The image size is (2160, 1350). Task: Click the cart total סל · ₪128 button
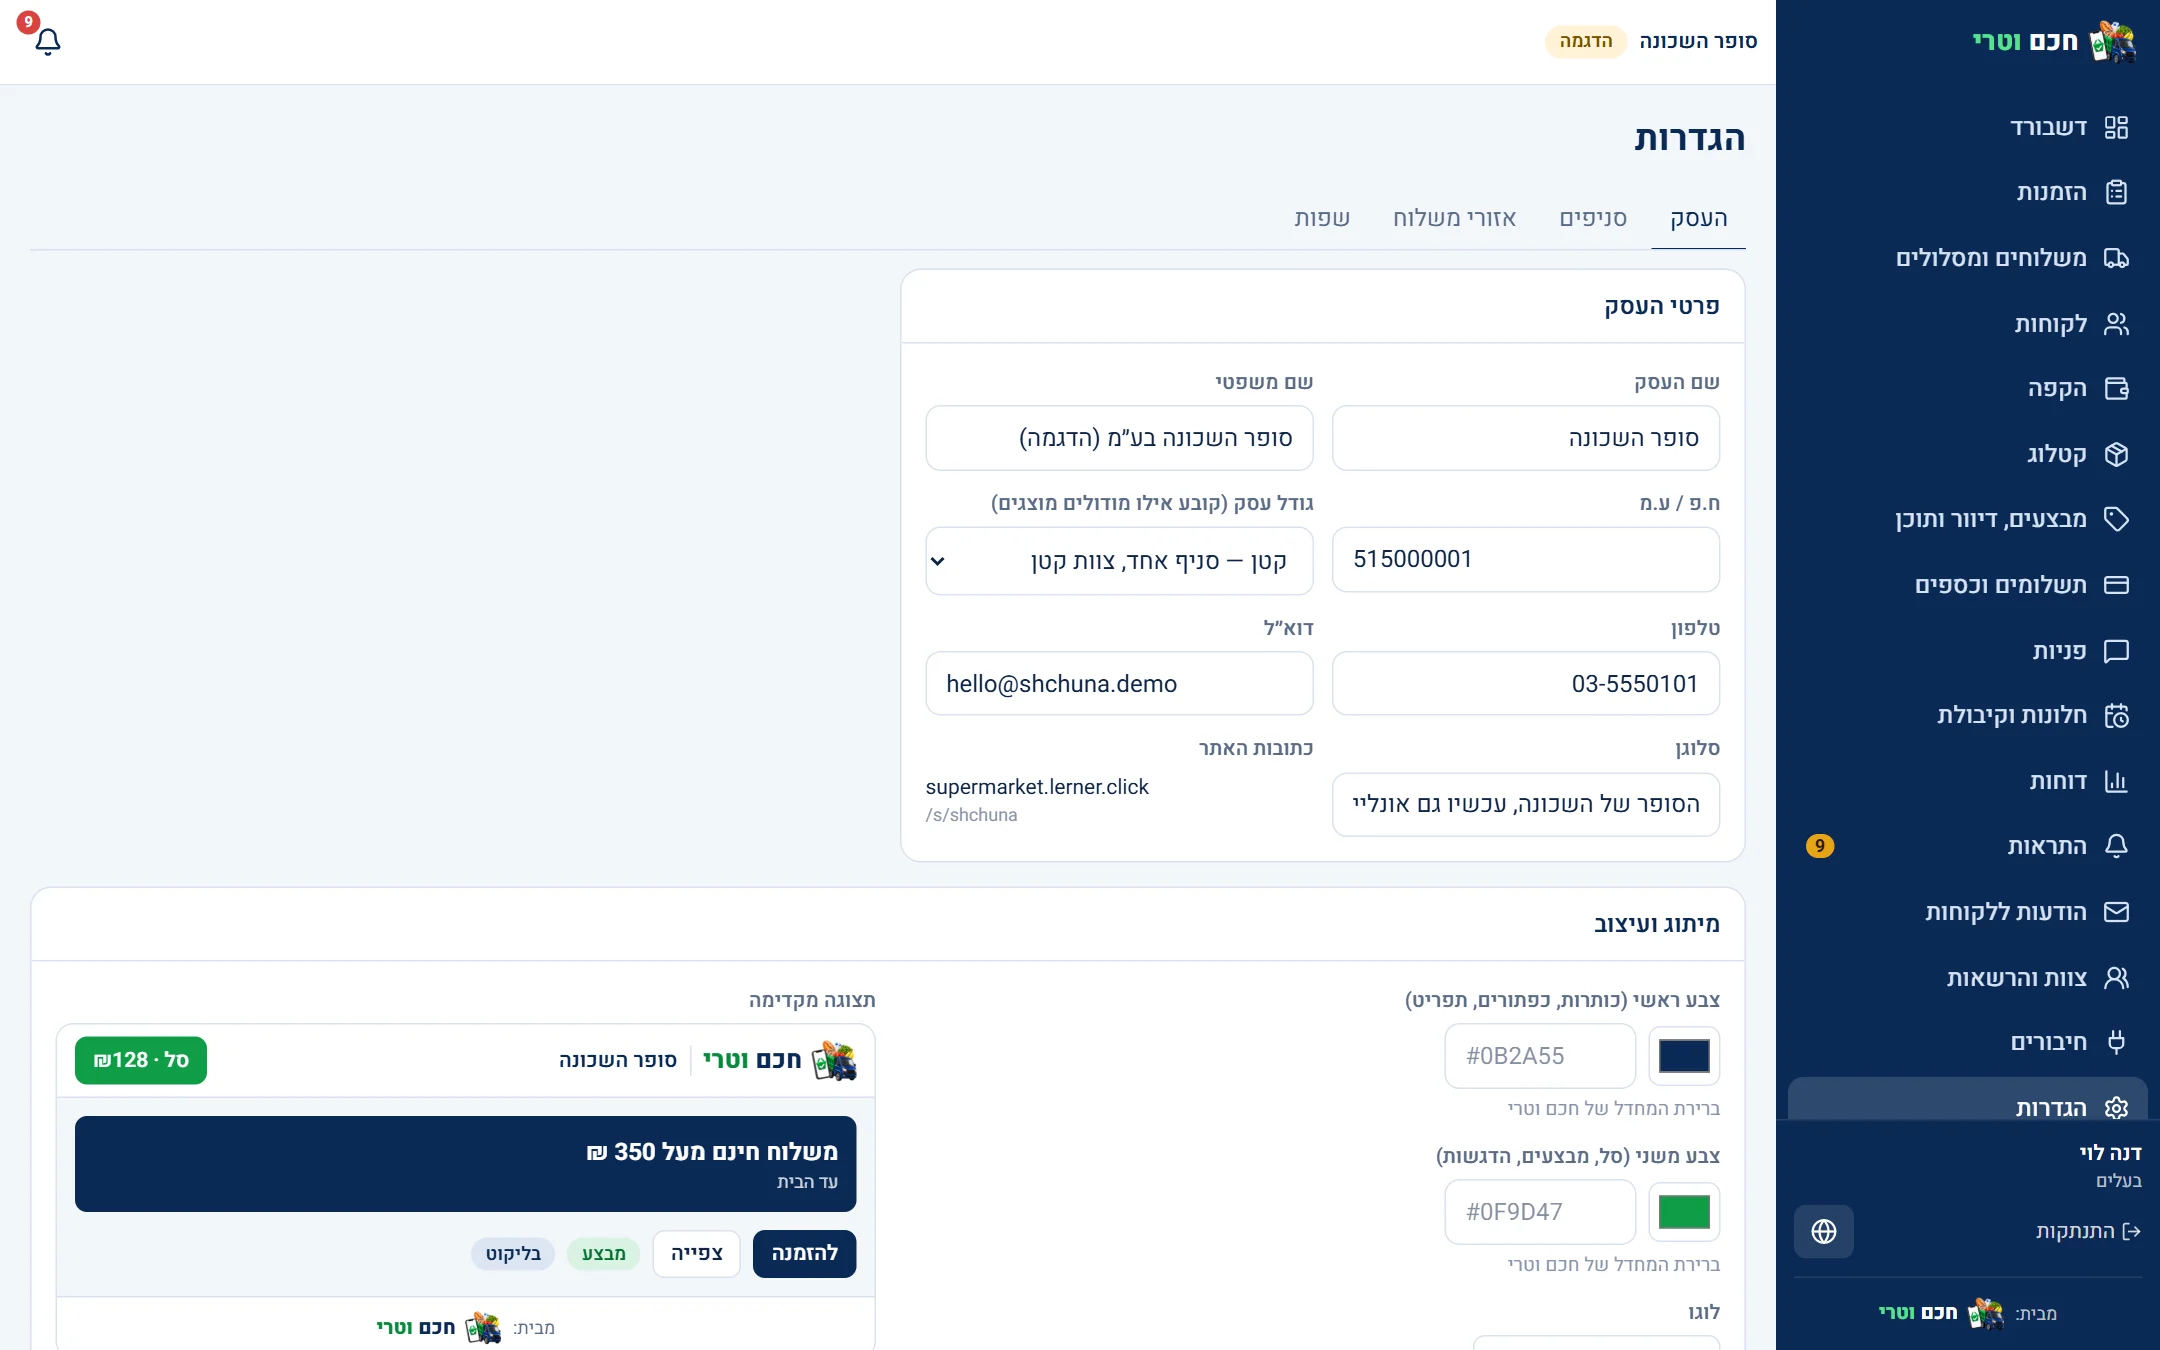tap(141, 1060)
